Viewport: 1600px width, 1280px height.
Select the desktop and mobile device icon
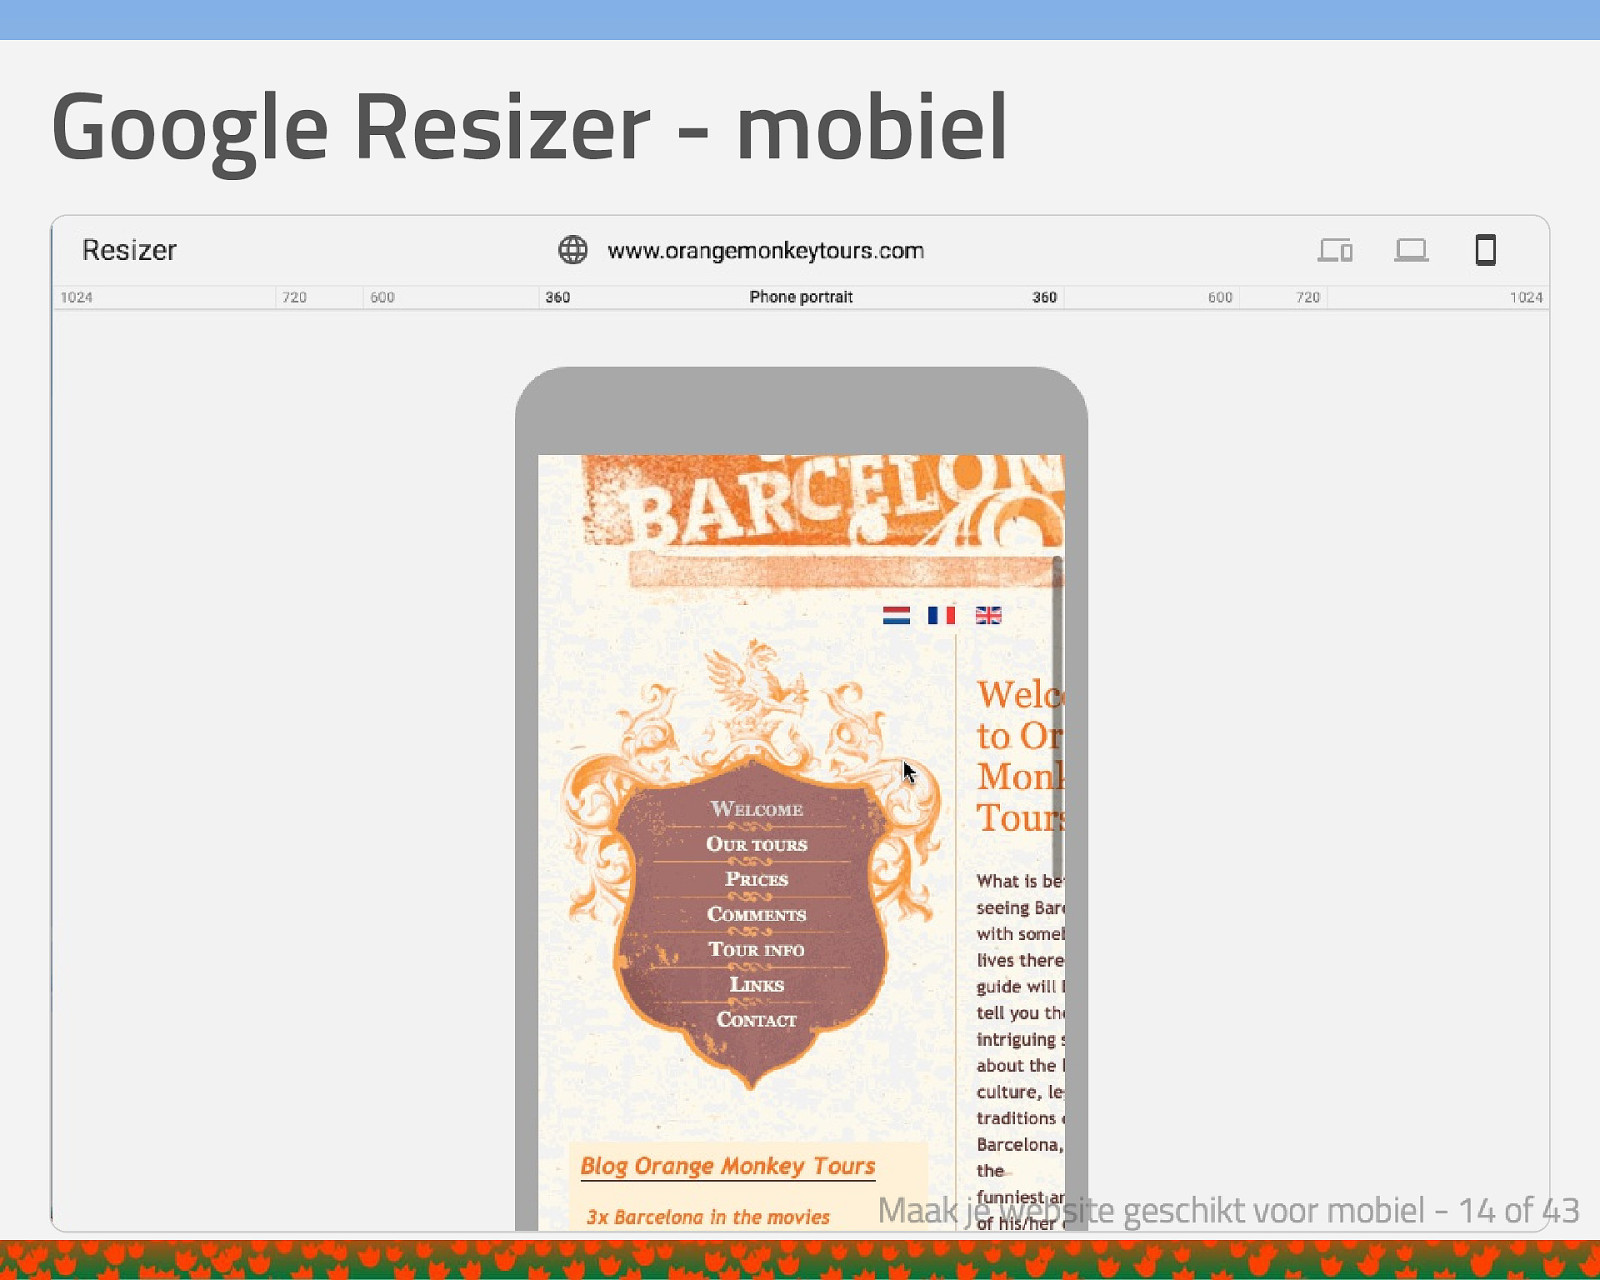point(1335,250)
